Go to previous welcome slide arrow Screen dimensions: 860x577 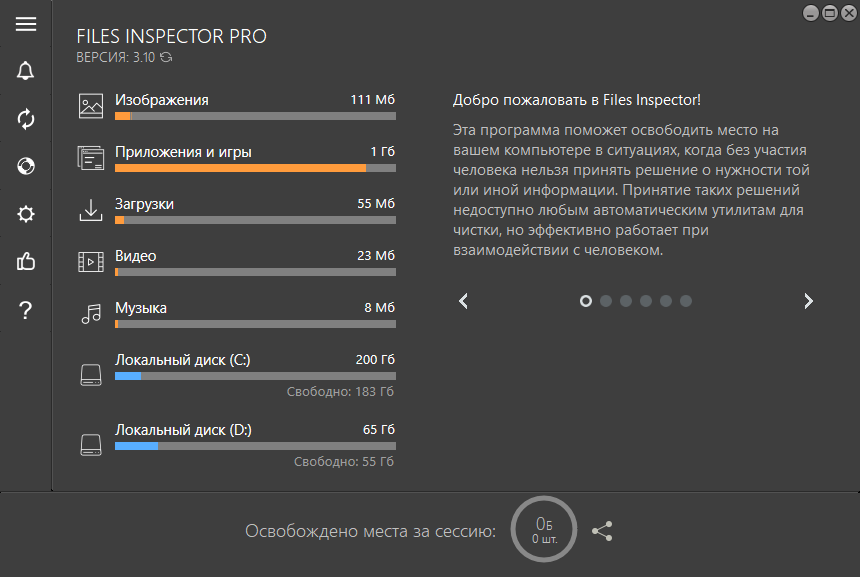pyautogui.click(x=463, y=301)
